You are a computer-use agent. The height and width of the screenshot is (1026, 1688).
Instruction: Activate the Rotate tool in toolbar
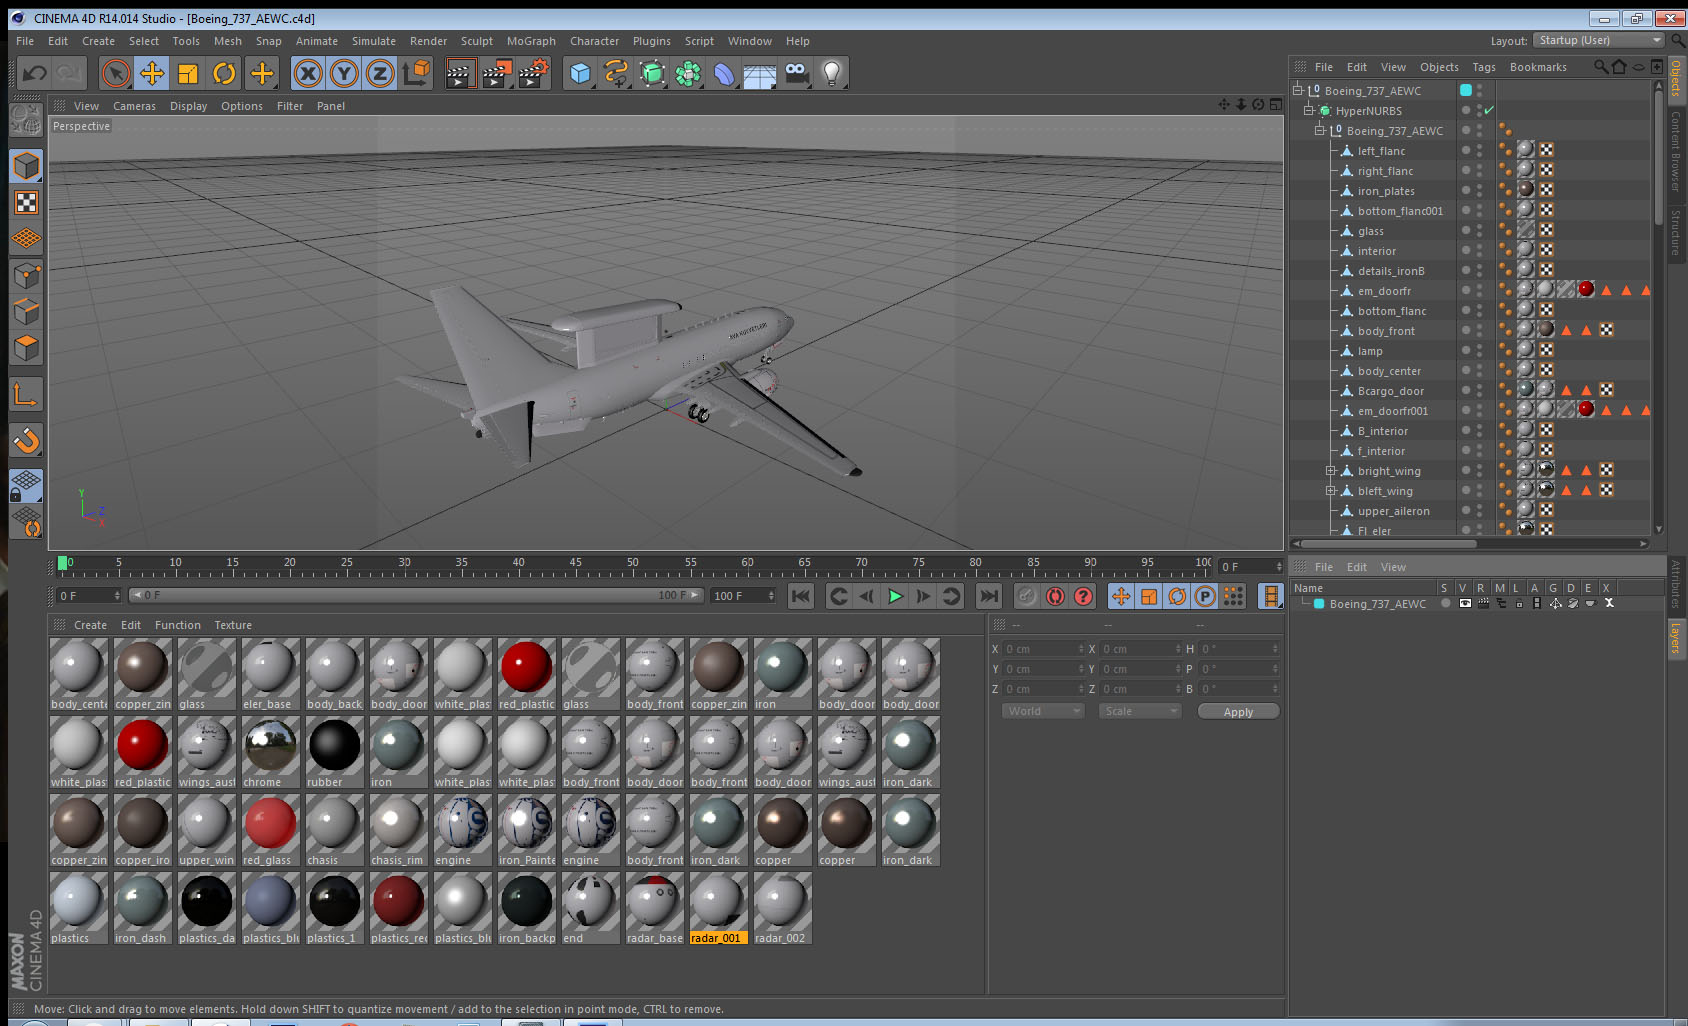(224, 73)
